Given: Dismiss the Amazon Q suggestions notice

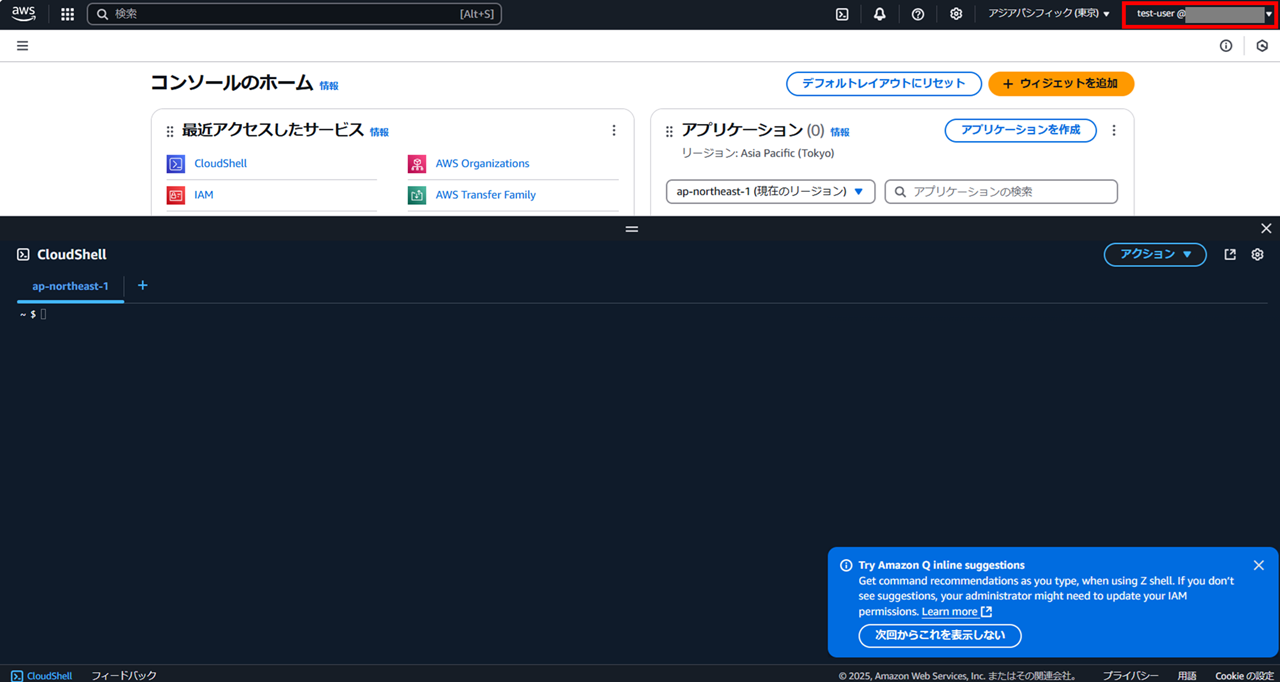Looking at the screenshot, I should click(1259, 565).
